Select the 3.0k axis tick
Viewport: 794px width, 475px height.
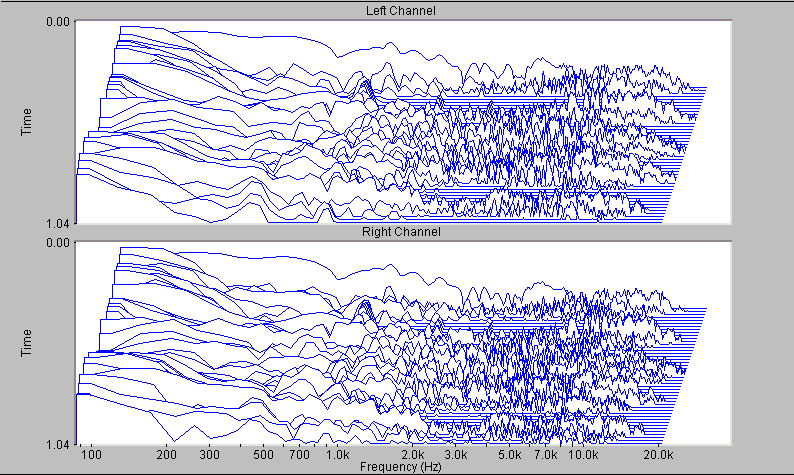pos(458,455)
